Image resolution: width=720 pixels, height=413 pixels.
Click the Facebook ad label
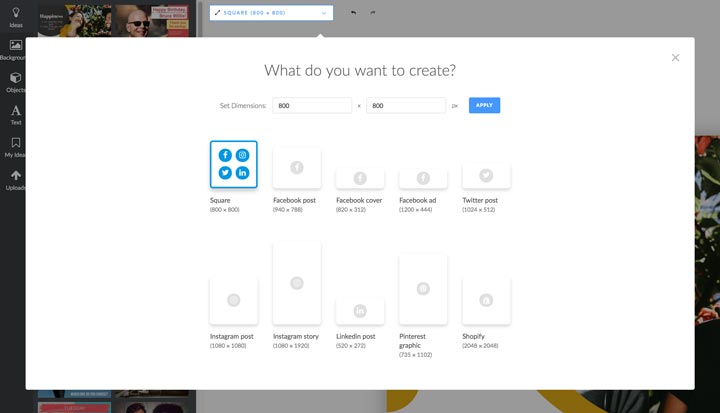pos(418,200)
